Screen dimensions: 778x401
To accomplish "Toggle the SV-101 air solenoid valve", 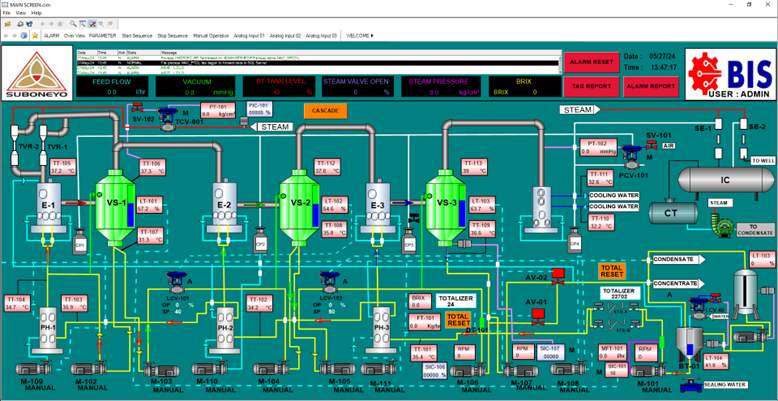I will [656, 147].
